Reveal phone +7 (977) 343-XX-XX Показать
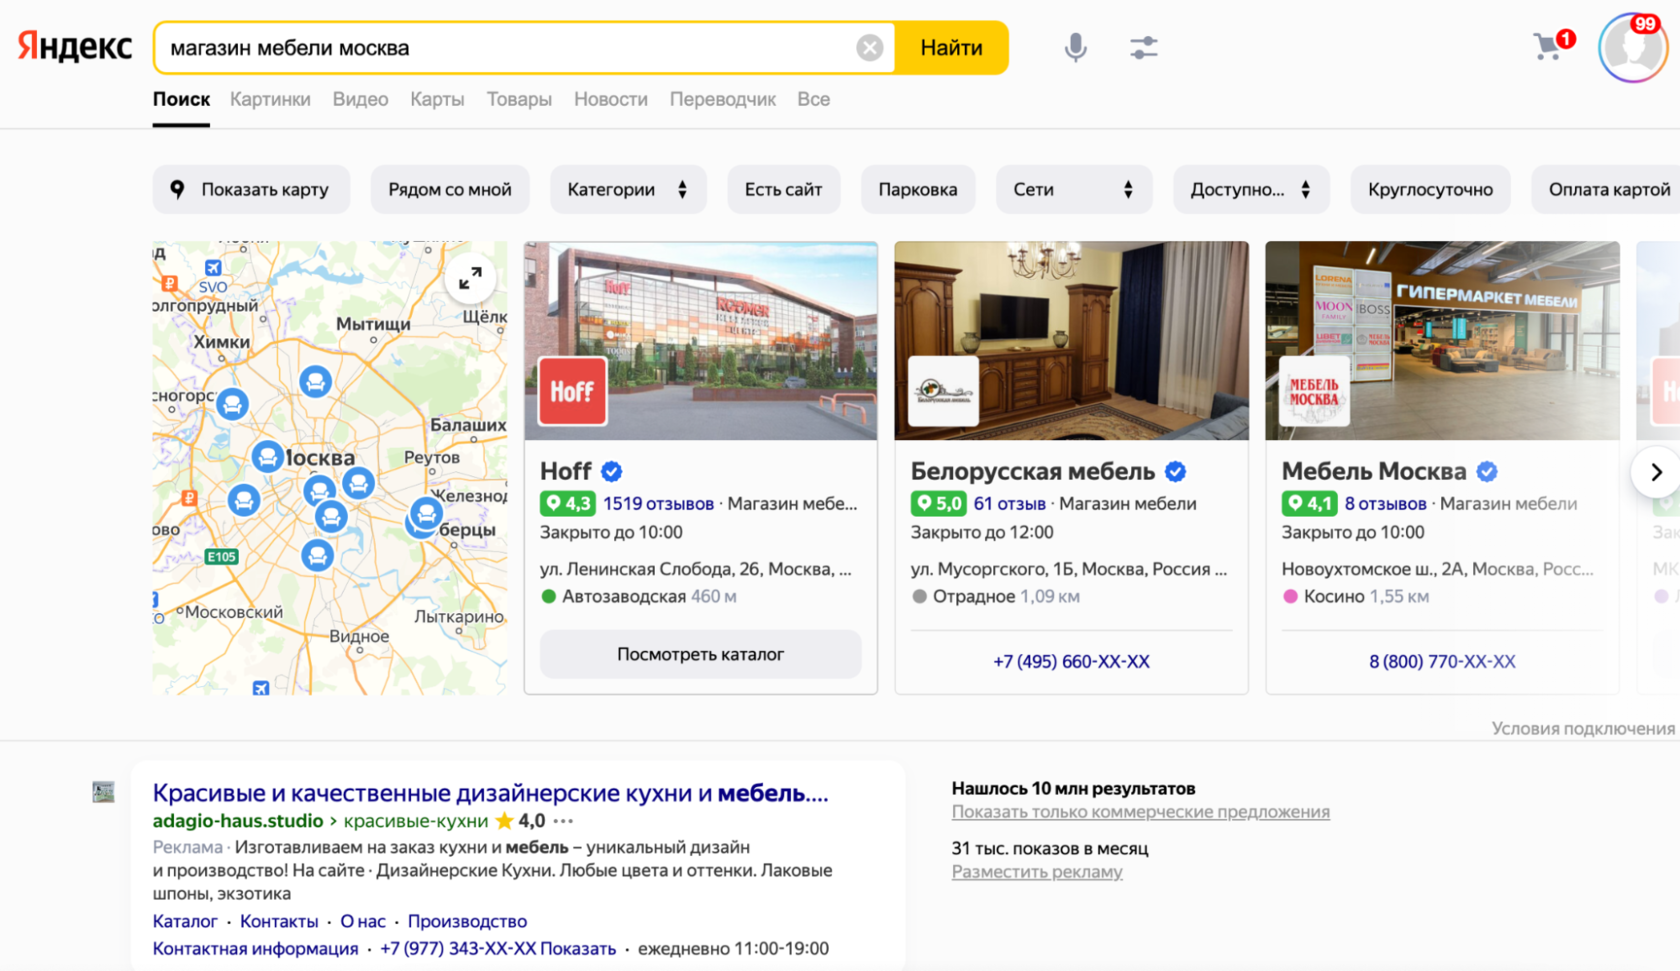Image resolution: width=1680 pixels, height=971 pixels. [498, 948]
